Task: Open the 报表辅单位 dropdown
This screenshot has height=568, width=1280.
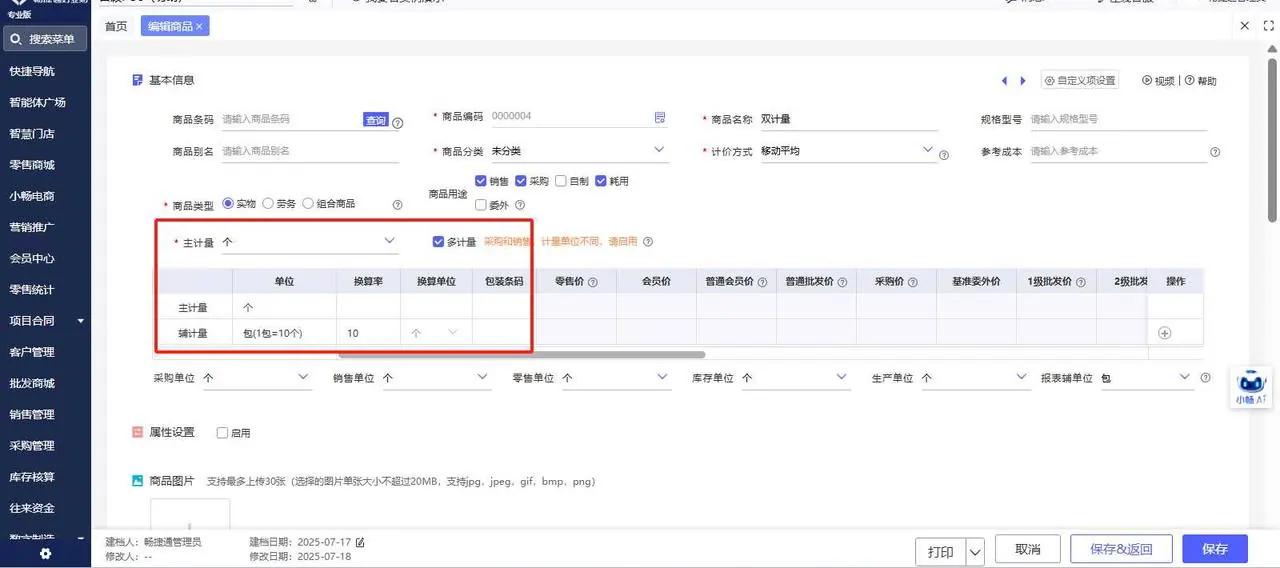Action: [1146, 378]
